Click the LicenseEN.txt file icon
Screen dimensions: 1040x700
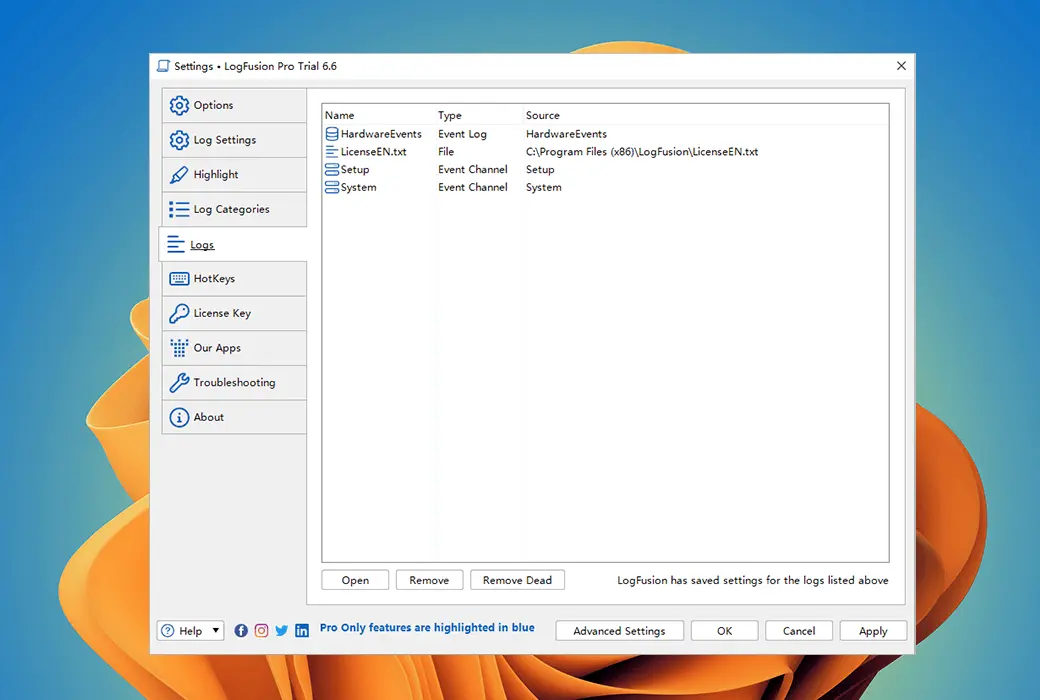332,152
